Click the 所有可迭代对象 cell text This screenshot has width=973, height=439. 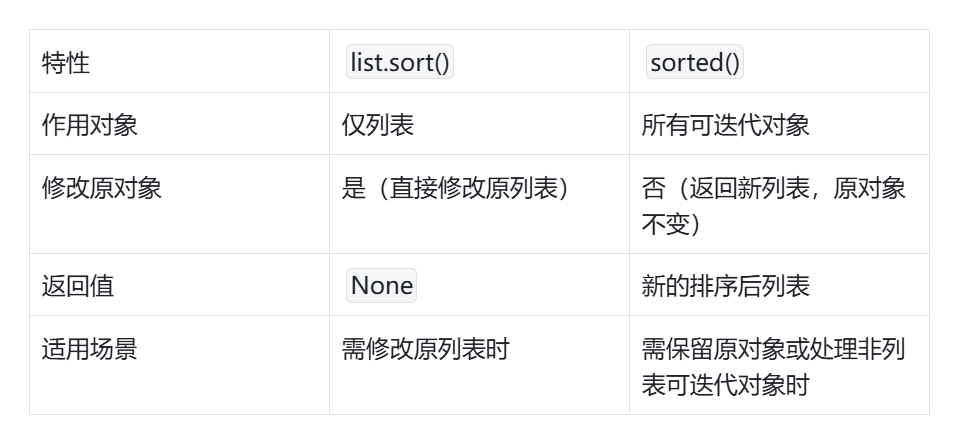(725, 125)
